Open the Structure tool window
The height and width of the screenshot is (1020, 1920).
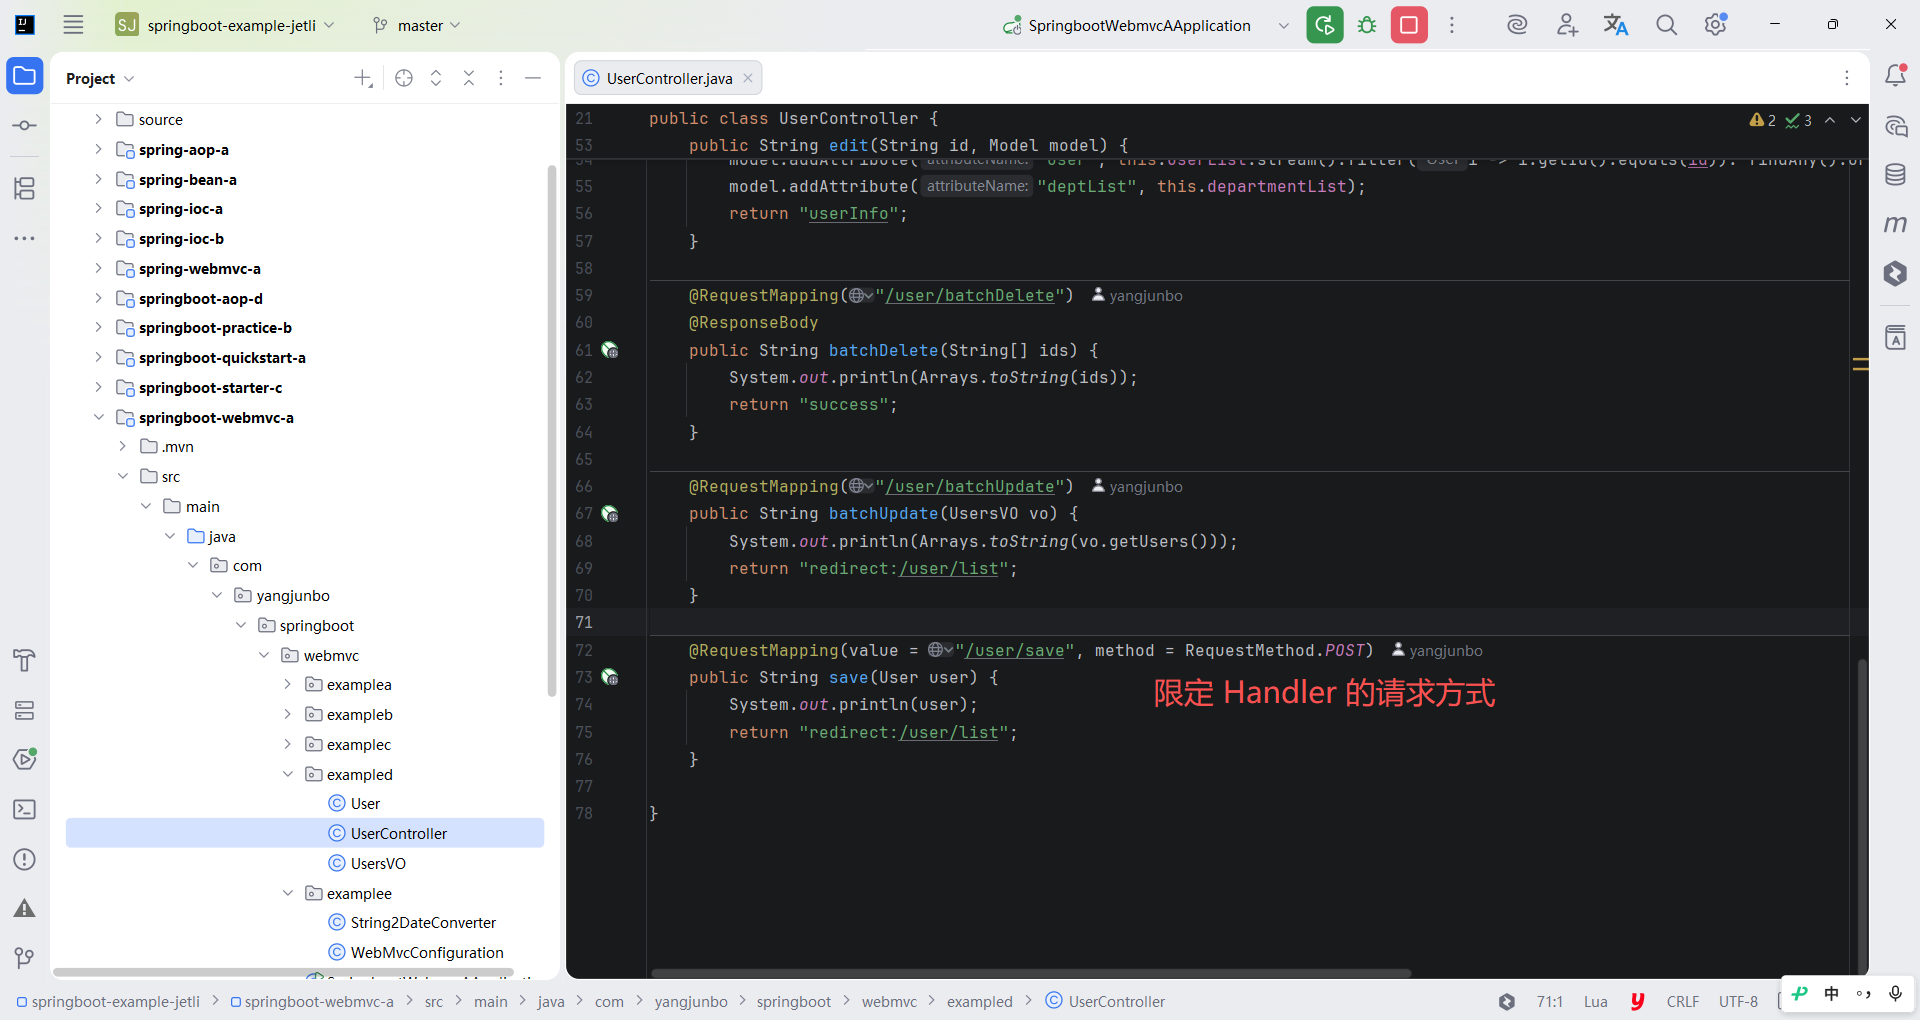(x=25, y=188)
